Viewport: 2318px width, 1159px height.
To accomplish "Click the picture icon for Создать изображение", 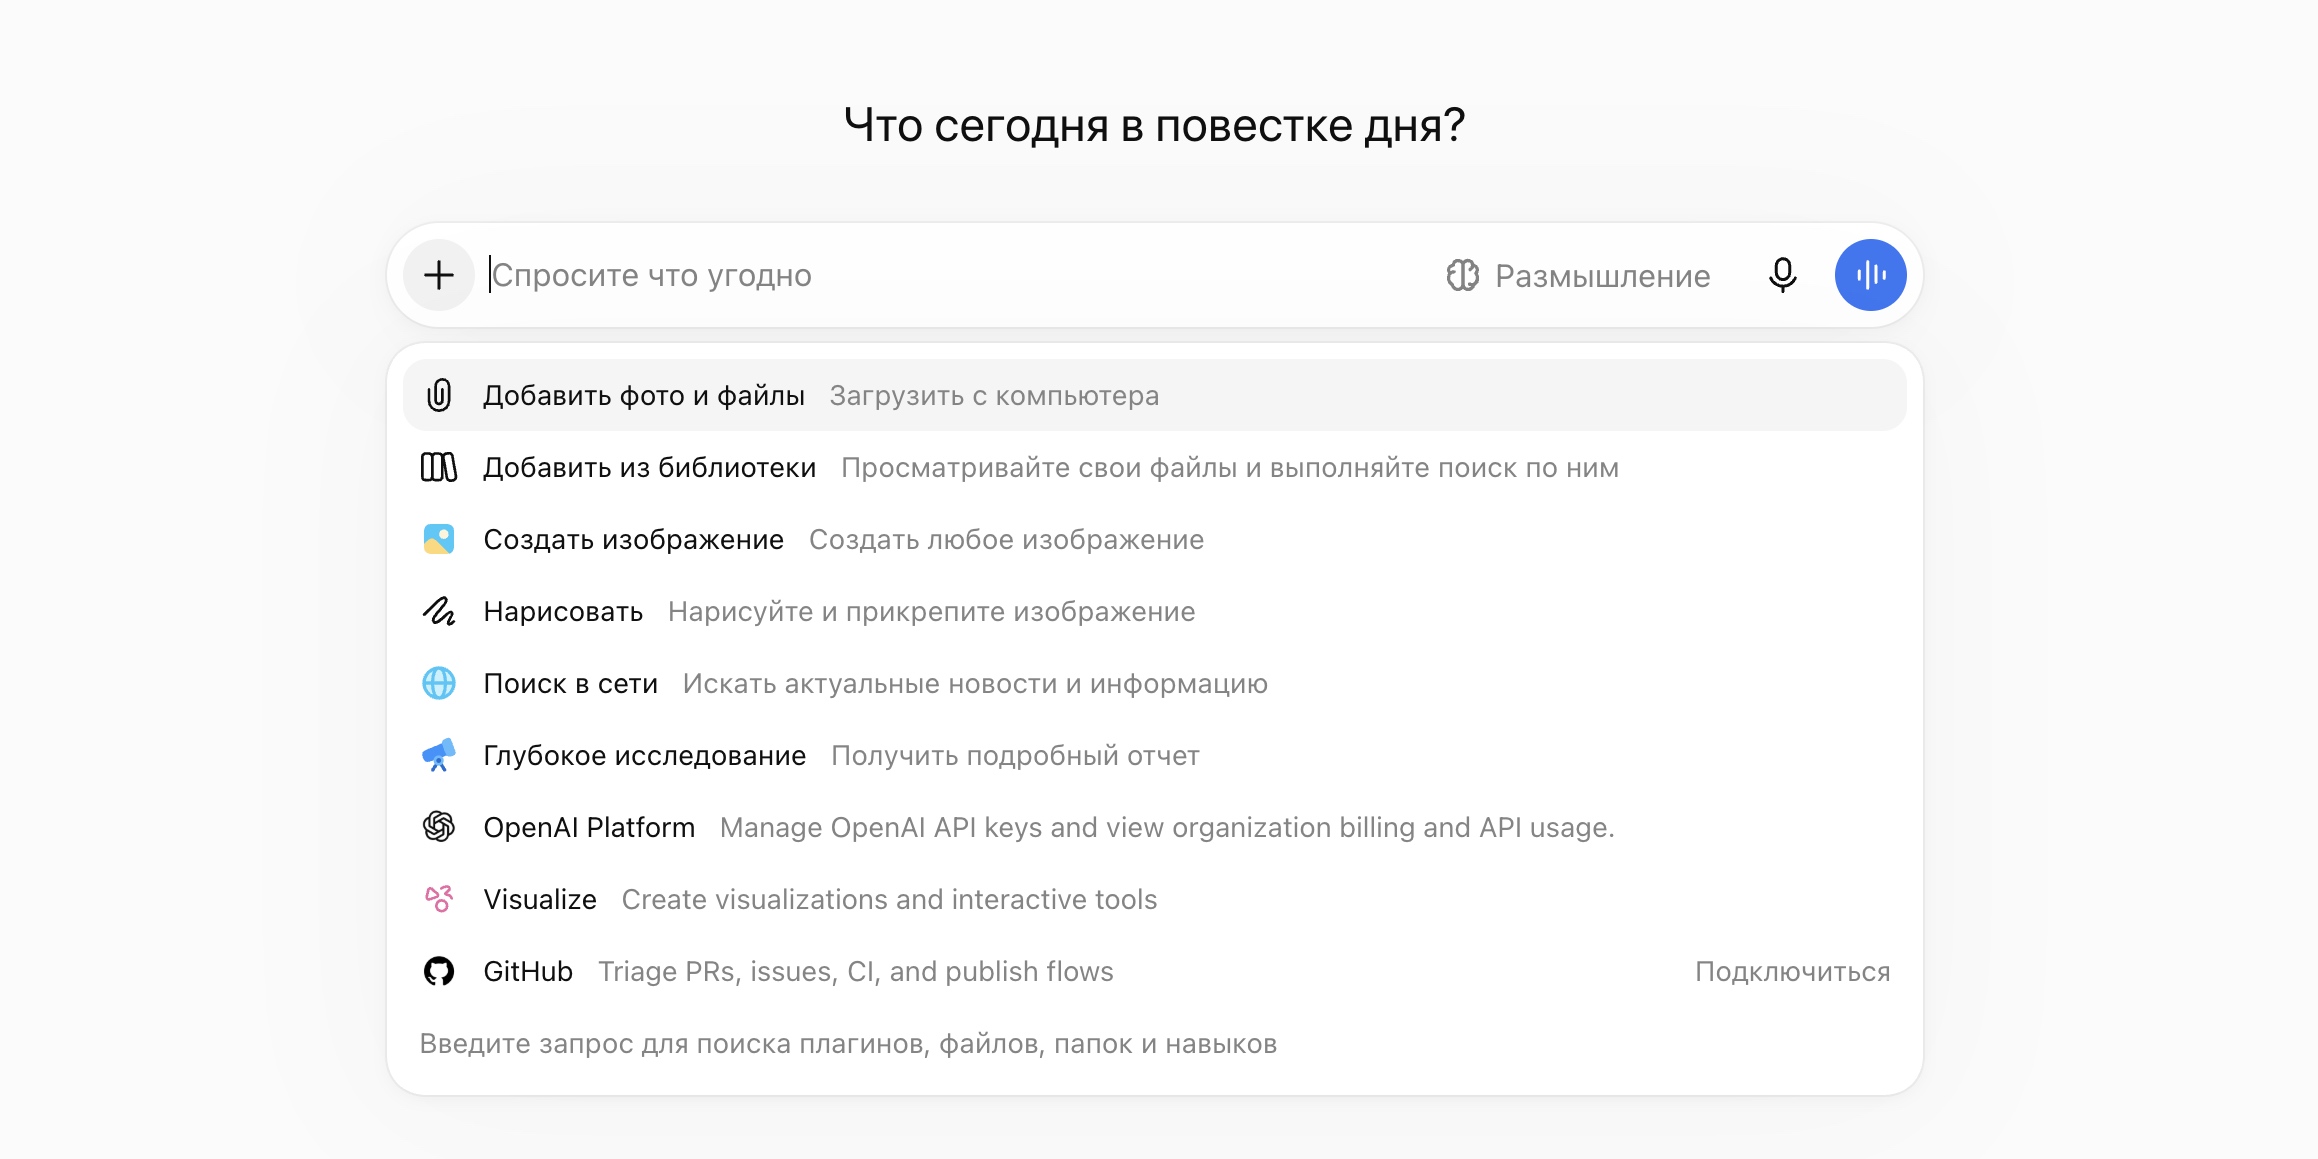I will [439, 539].
